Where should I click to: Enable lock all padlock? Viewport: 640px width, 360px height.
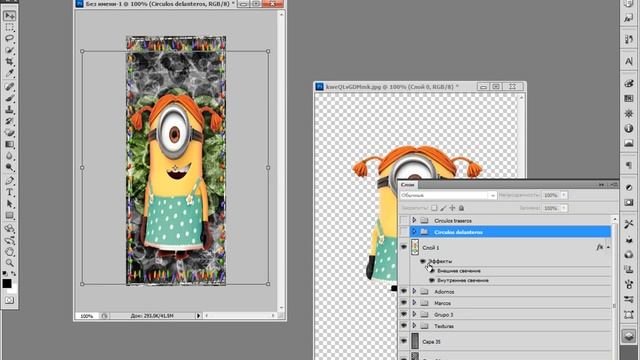pos(461,208)
